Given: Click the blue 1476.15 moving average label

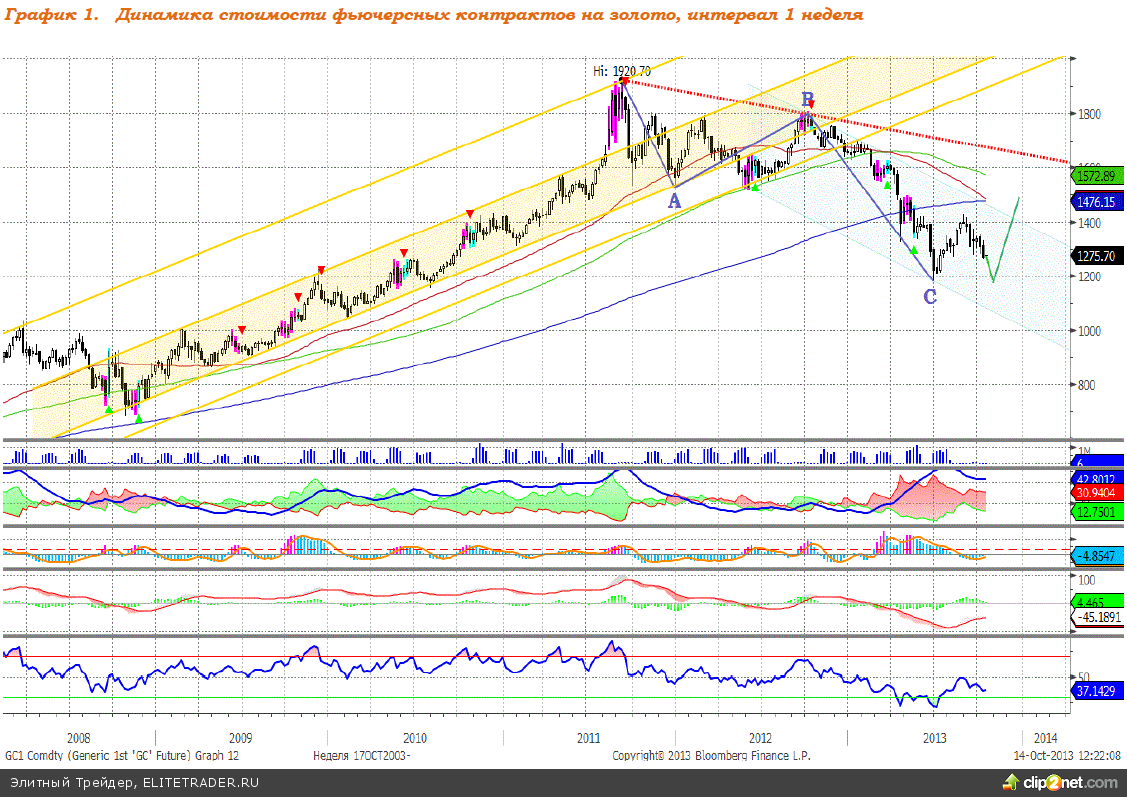Looking at the screenshot, I should (x=1098, y=201).
